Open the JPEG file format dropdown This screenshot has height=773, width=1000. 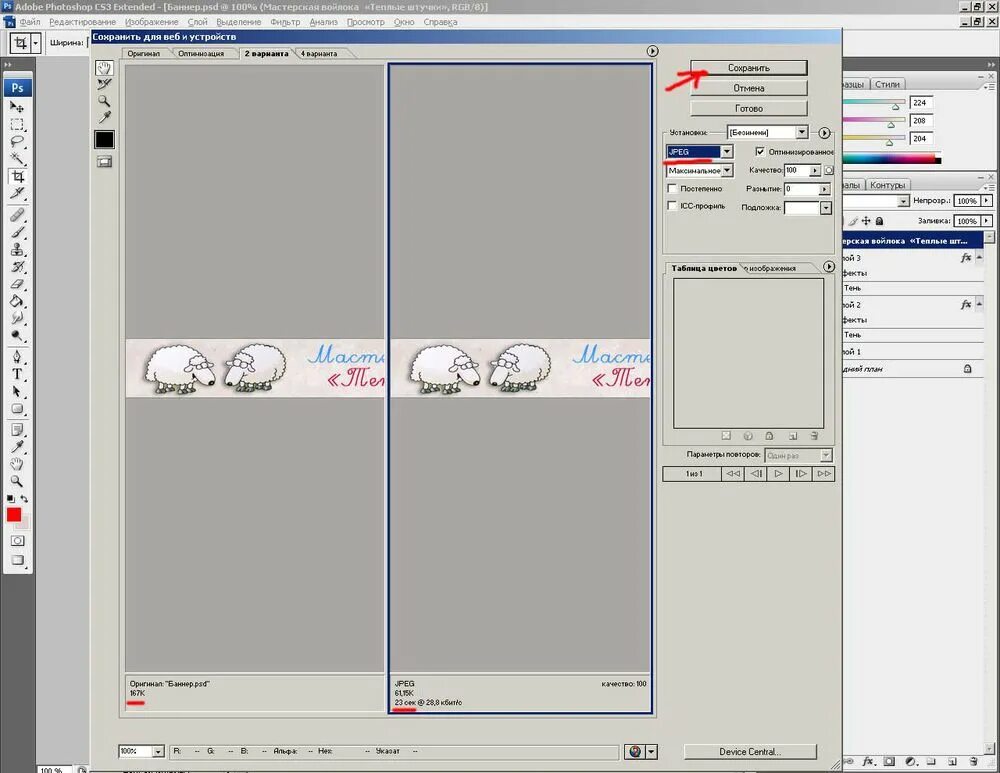[726, 152]
